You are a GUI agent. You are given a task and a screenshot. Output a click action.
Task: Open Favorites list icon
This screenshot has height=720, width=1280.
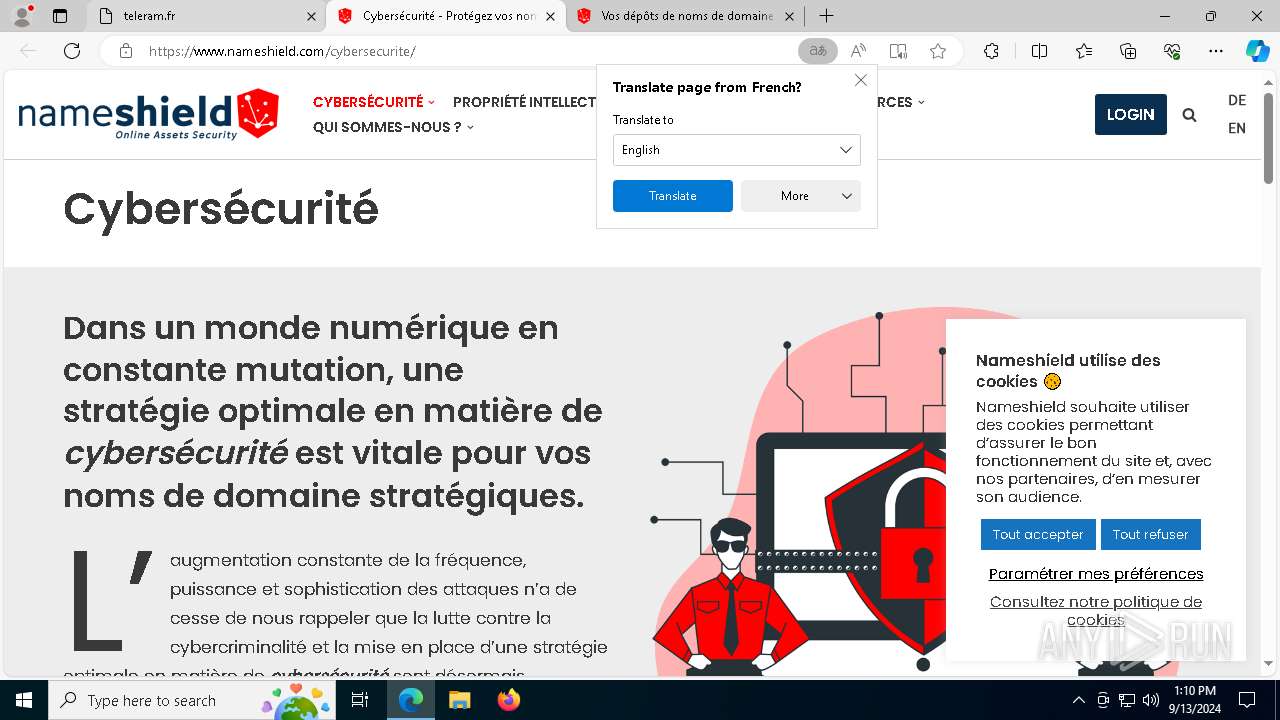(x=1084, y=51)
